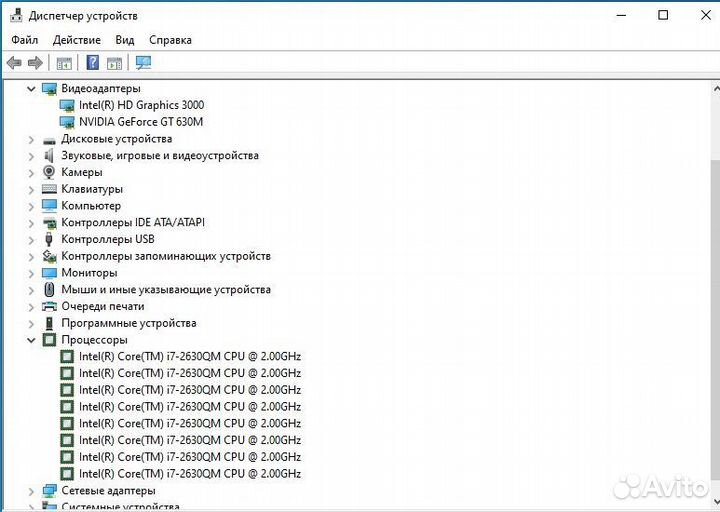
Task: Open the Вид menu
Action: point(124,40)
